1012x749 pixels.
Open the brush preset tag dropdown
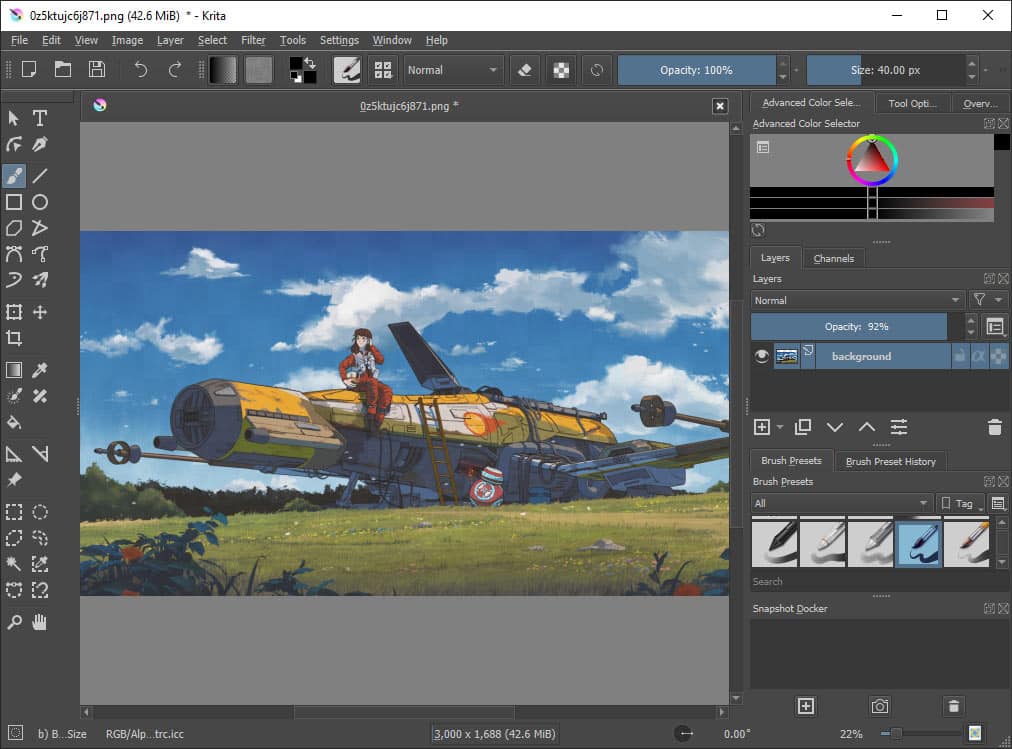(842, 503)
